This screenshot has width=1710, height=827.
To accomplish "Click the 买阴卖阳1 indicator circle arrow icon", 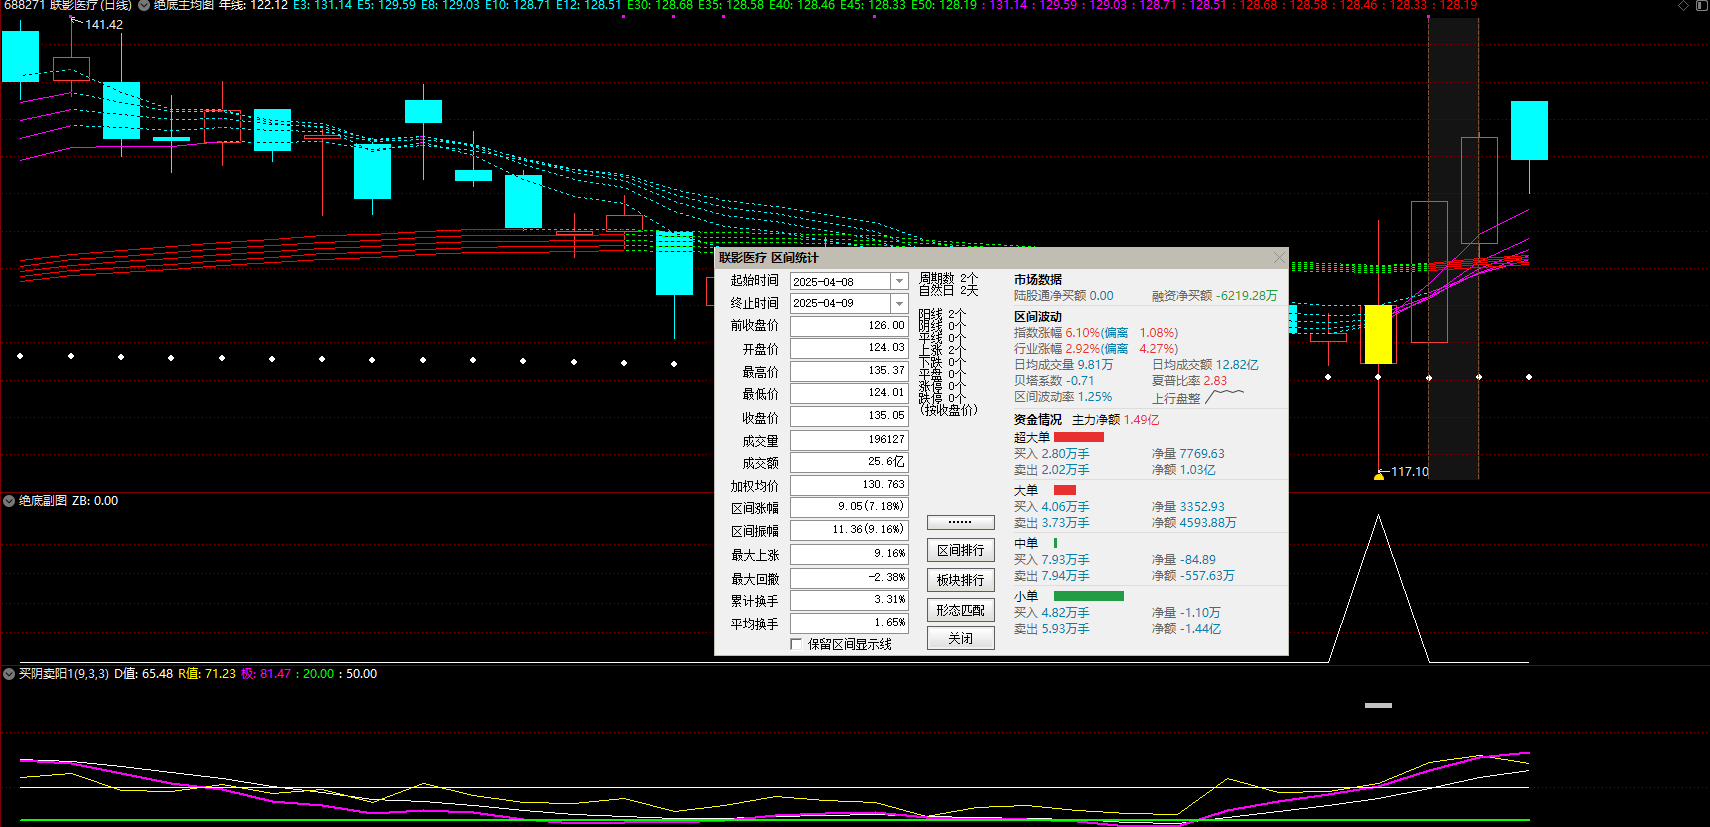I will 9,674.
